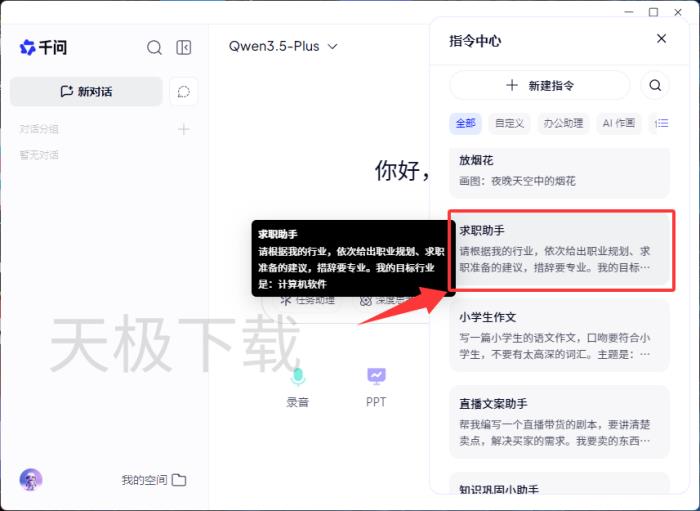Click the 录音 microphone icon
This screenshot has width=700, height=511.
[x=297, y=376]
